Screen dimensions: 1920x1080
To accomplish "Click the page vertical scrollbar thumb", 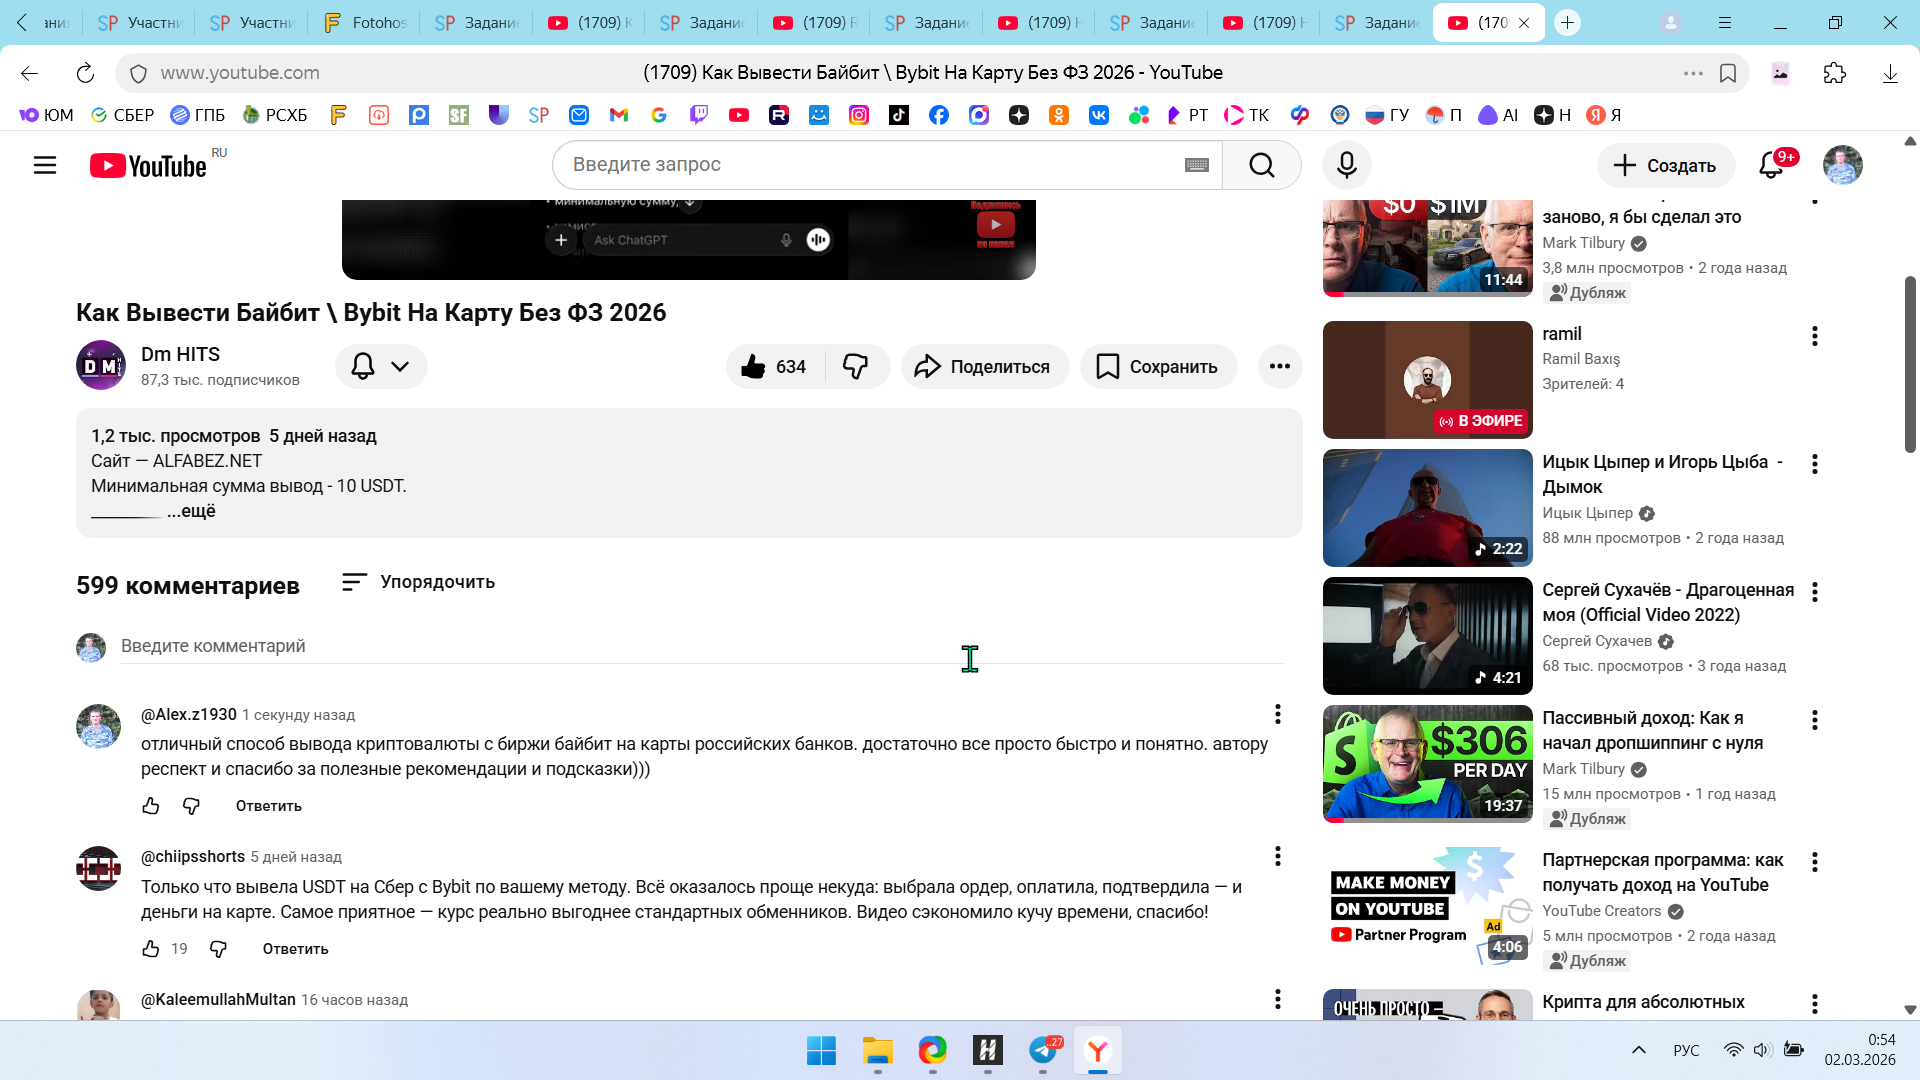I will click(x=1909, y=365).
